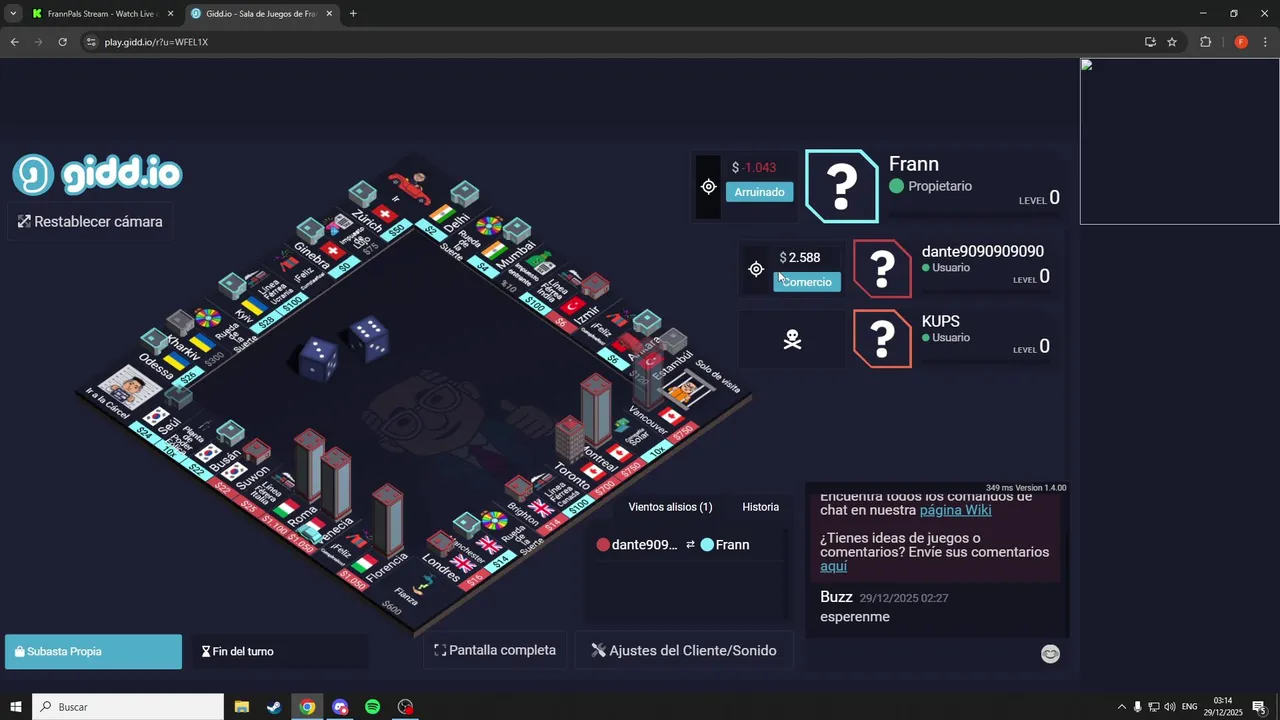Toggle Pantalla completa mode
This screenshot has height=720, width=1280.
coord(495,650)
